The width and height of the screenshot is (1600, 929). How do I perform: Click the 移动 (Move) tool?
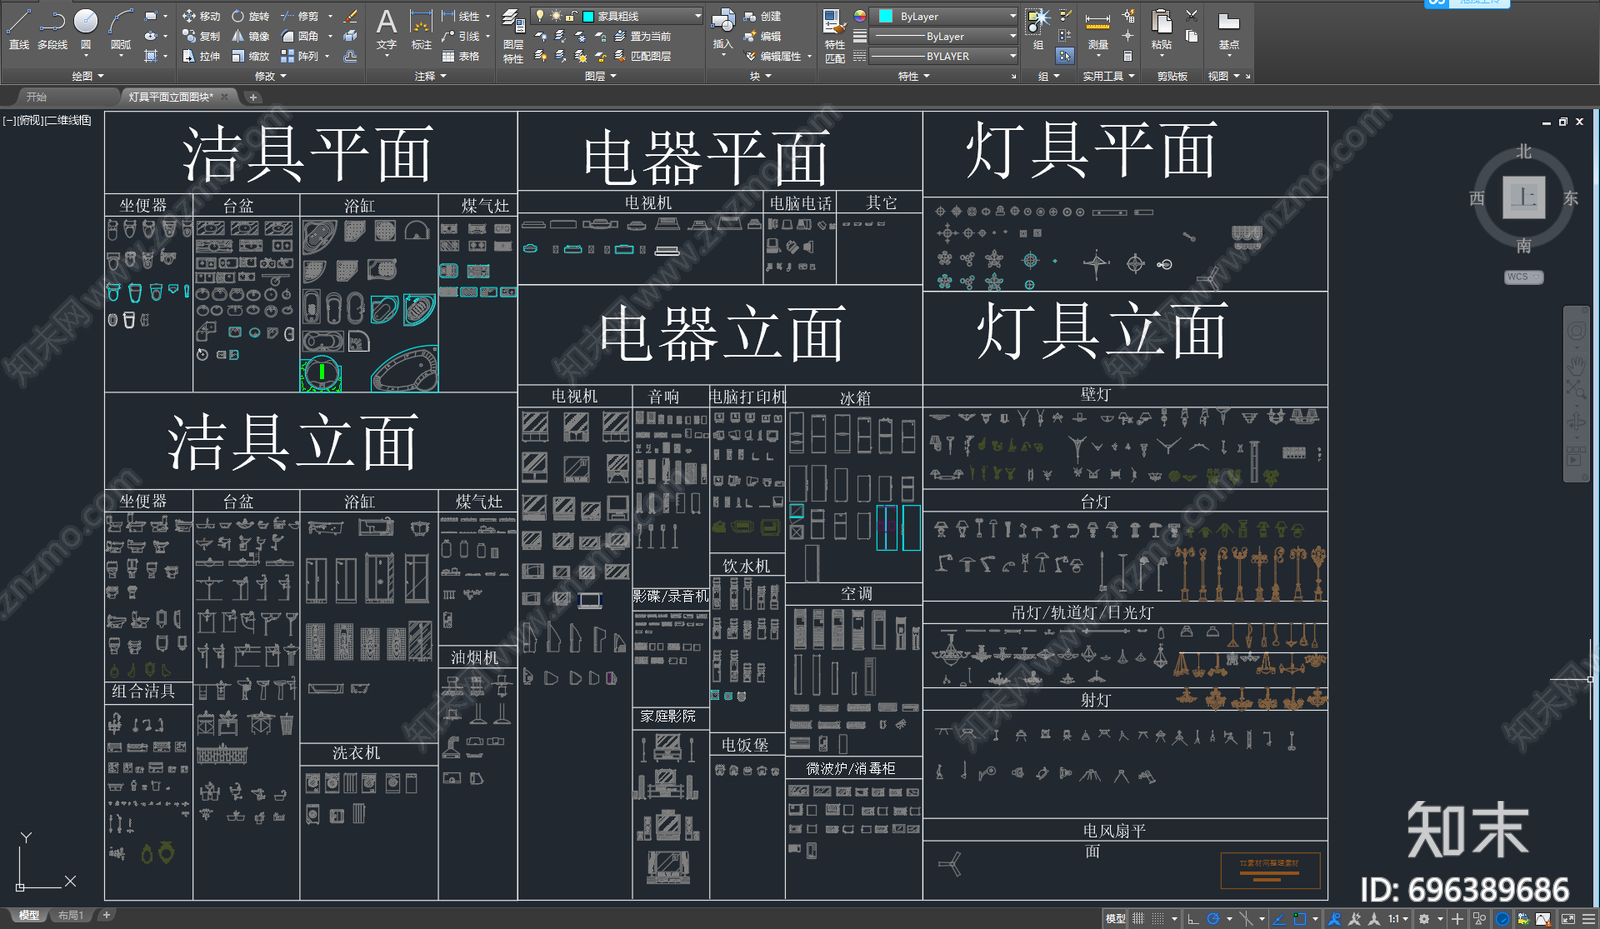pyautogui.click(x=201, y=16)
